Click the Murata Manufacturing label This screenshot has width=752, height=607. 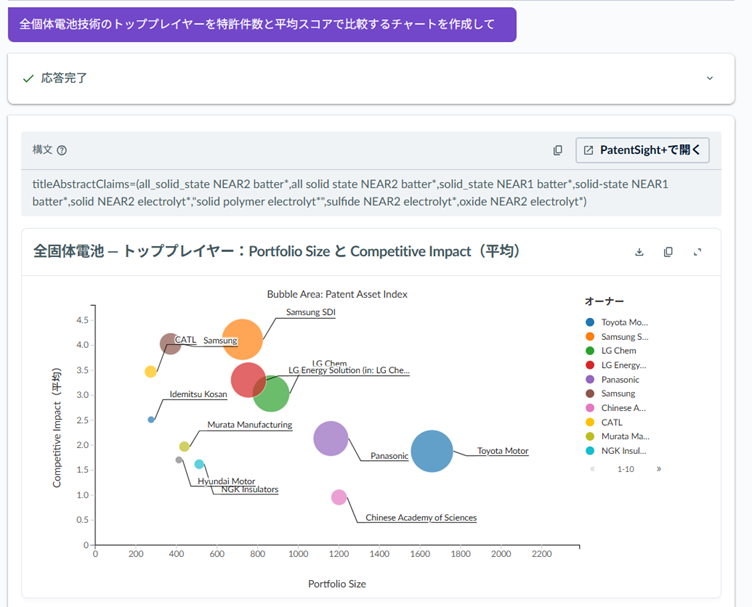(249, 425)
